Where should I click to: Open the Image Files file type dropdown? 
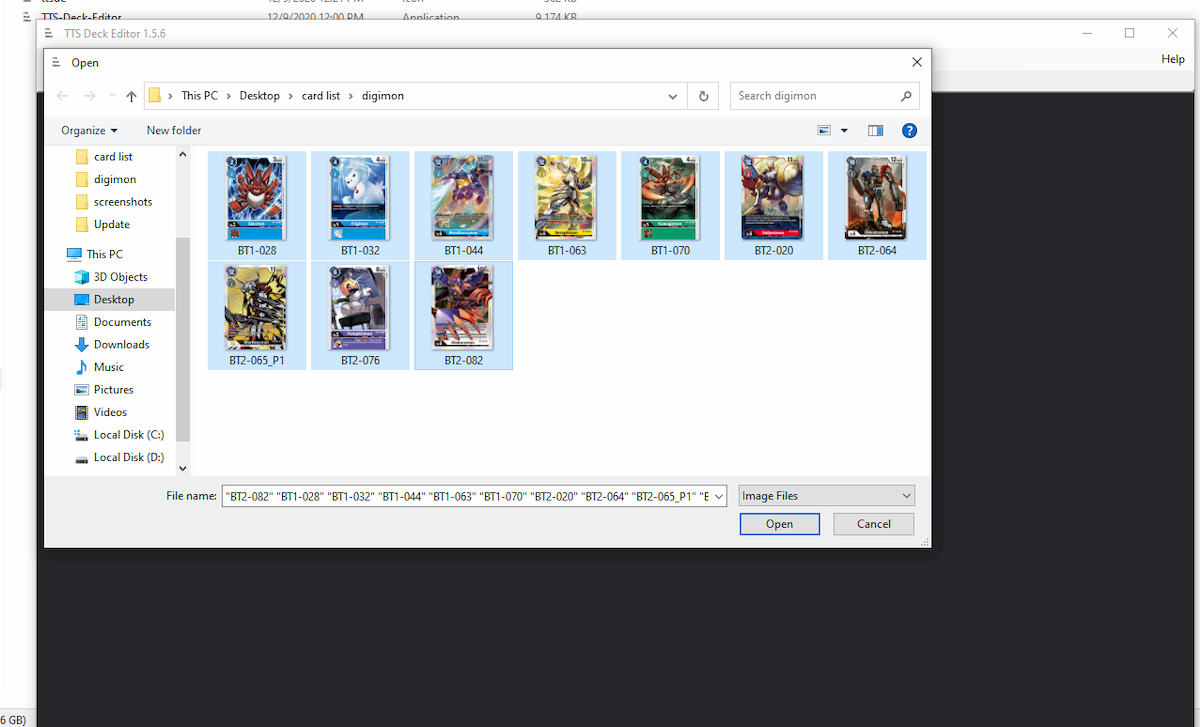tap(826, 495)
